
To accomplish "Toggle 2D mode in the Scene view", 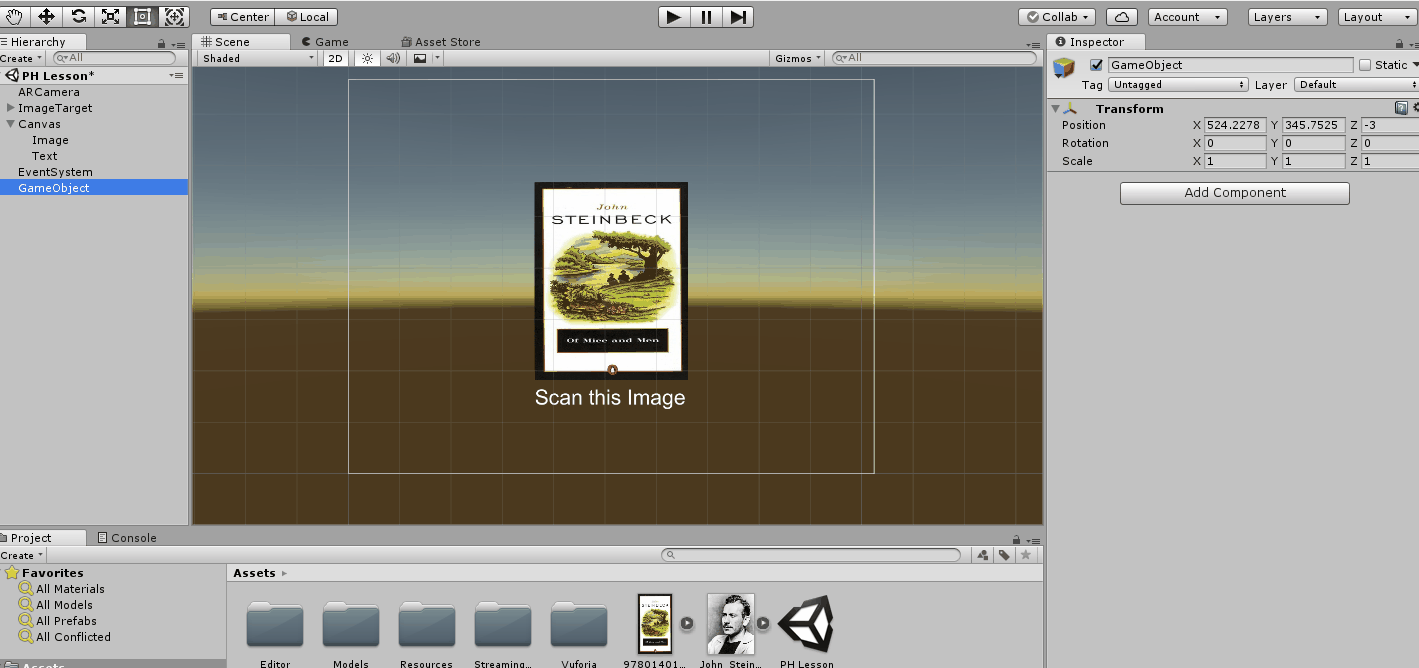I will pyautogui.click(x=335, y=58).
